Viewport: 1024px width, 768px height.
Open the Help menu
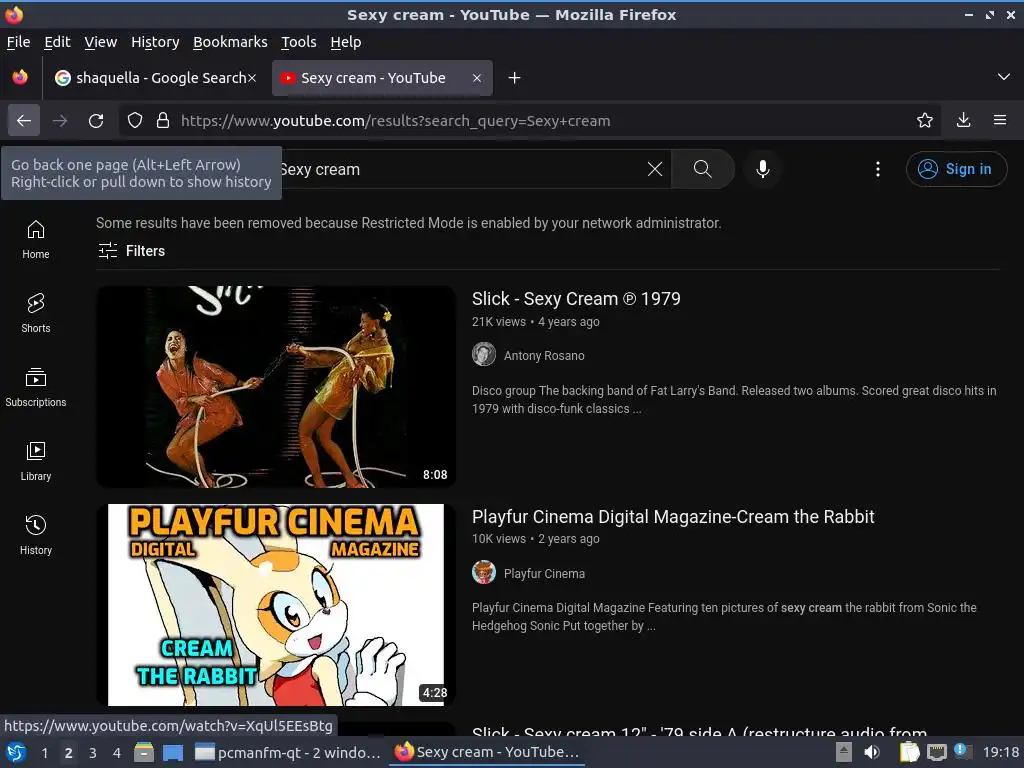[345, 42]
